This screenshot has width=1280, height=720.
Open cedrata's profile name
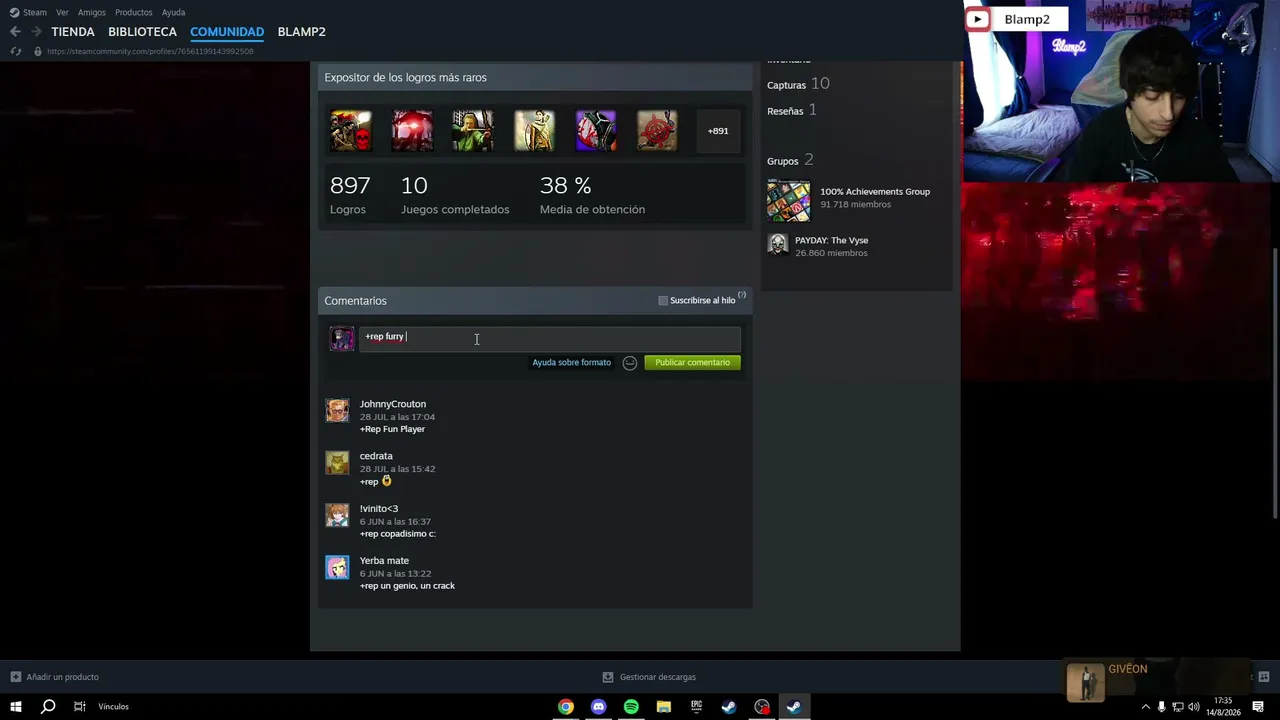click(376, 456)
